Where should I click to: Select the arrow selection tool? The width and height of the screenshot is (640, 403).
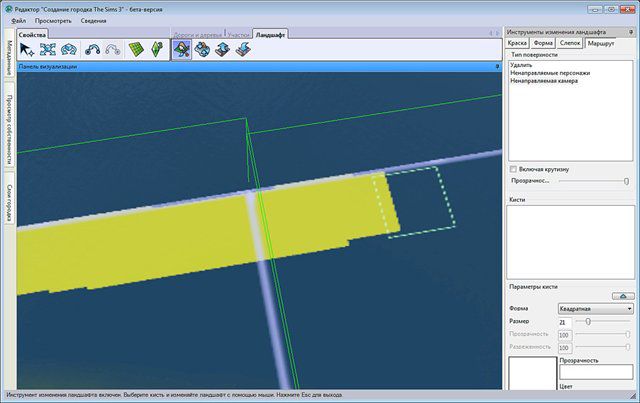(x=28, y=50)
